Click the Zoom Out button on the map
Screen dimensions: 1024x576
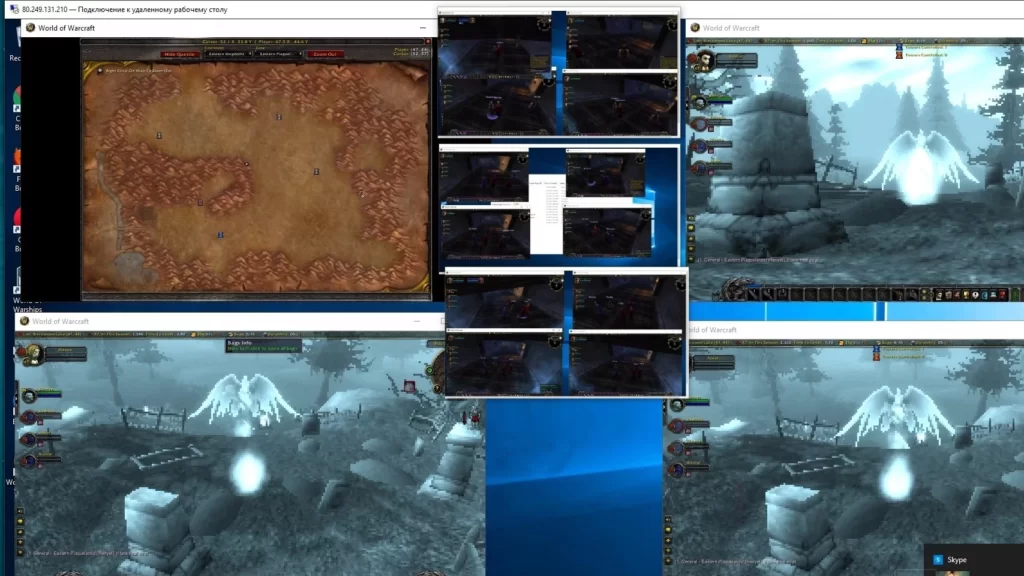(325, 54)
